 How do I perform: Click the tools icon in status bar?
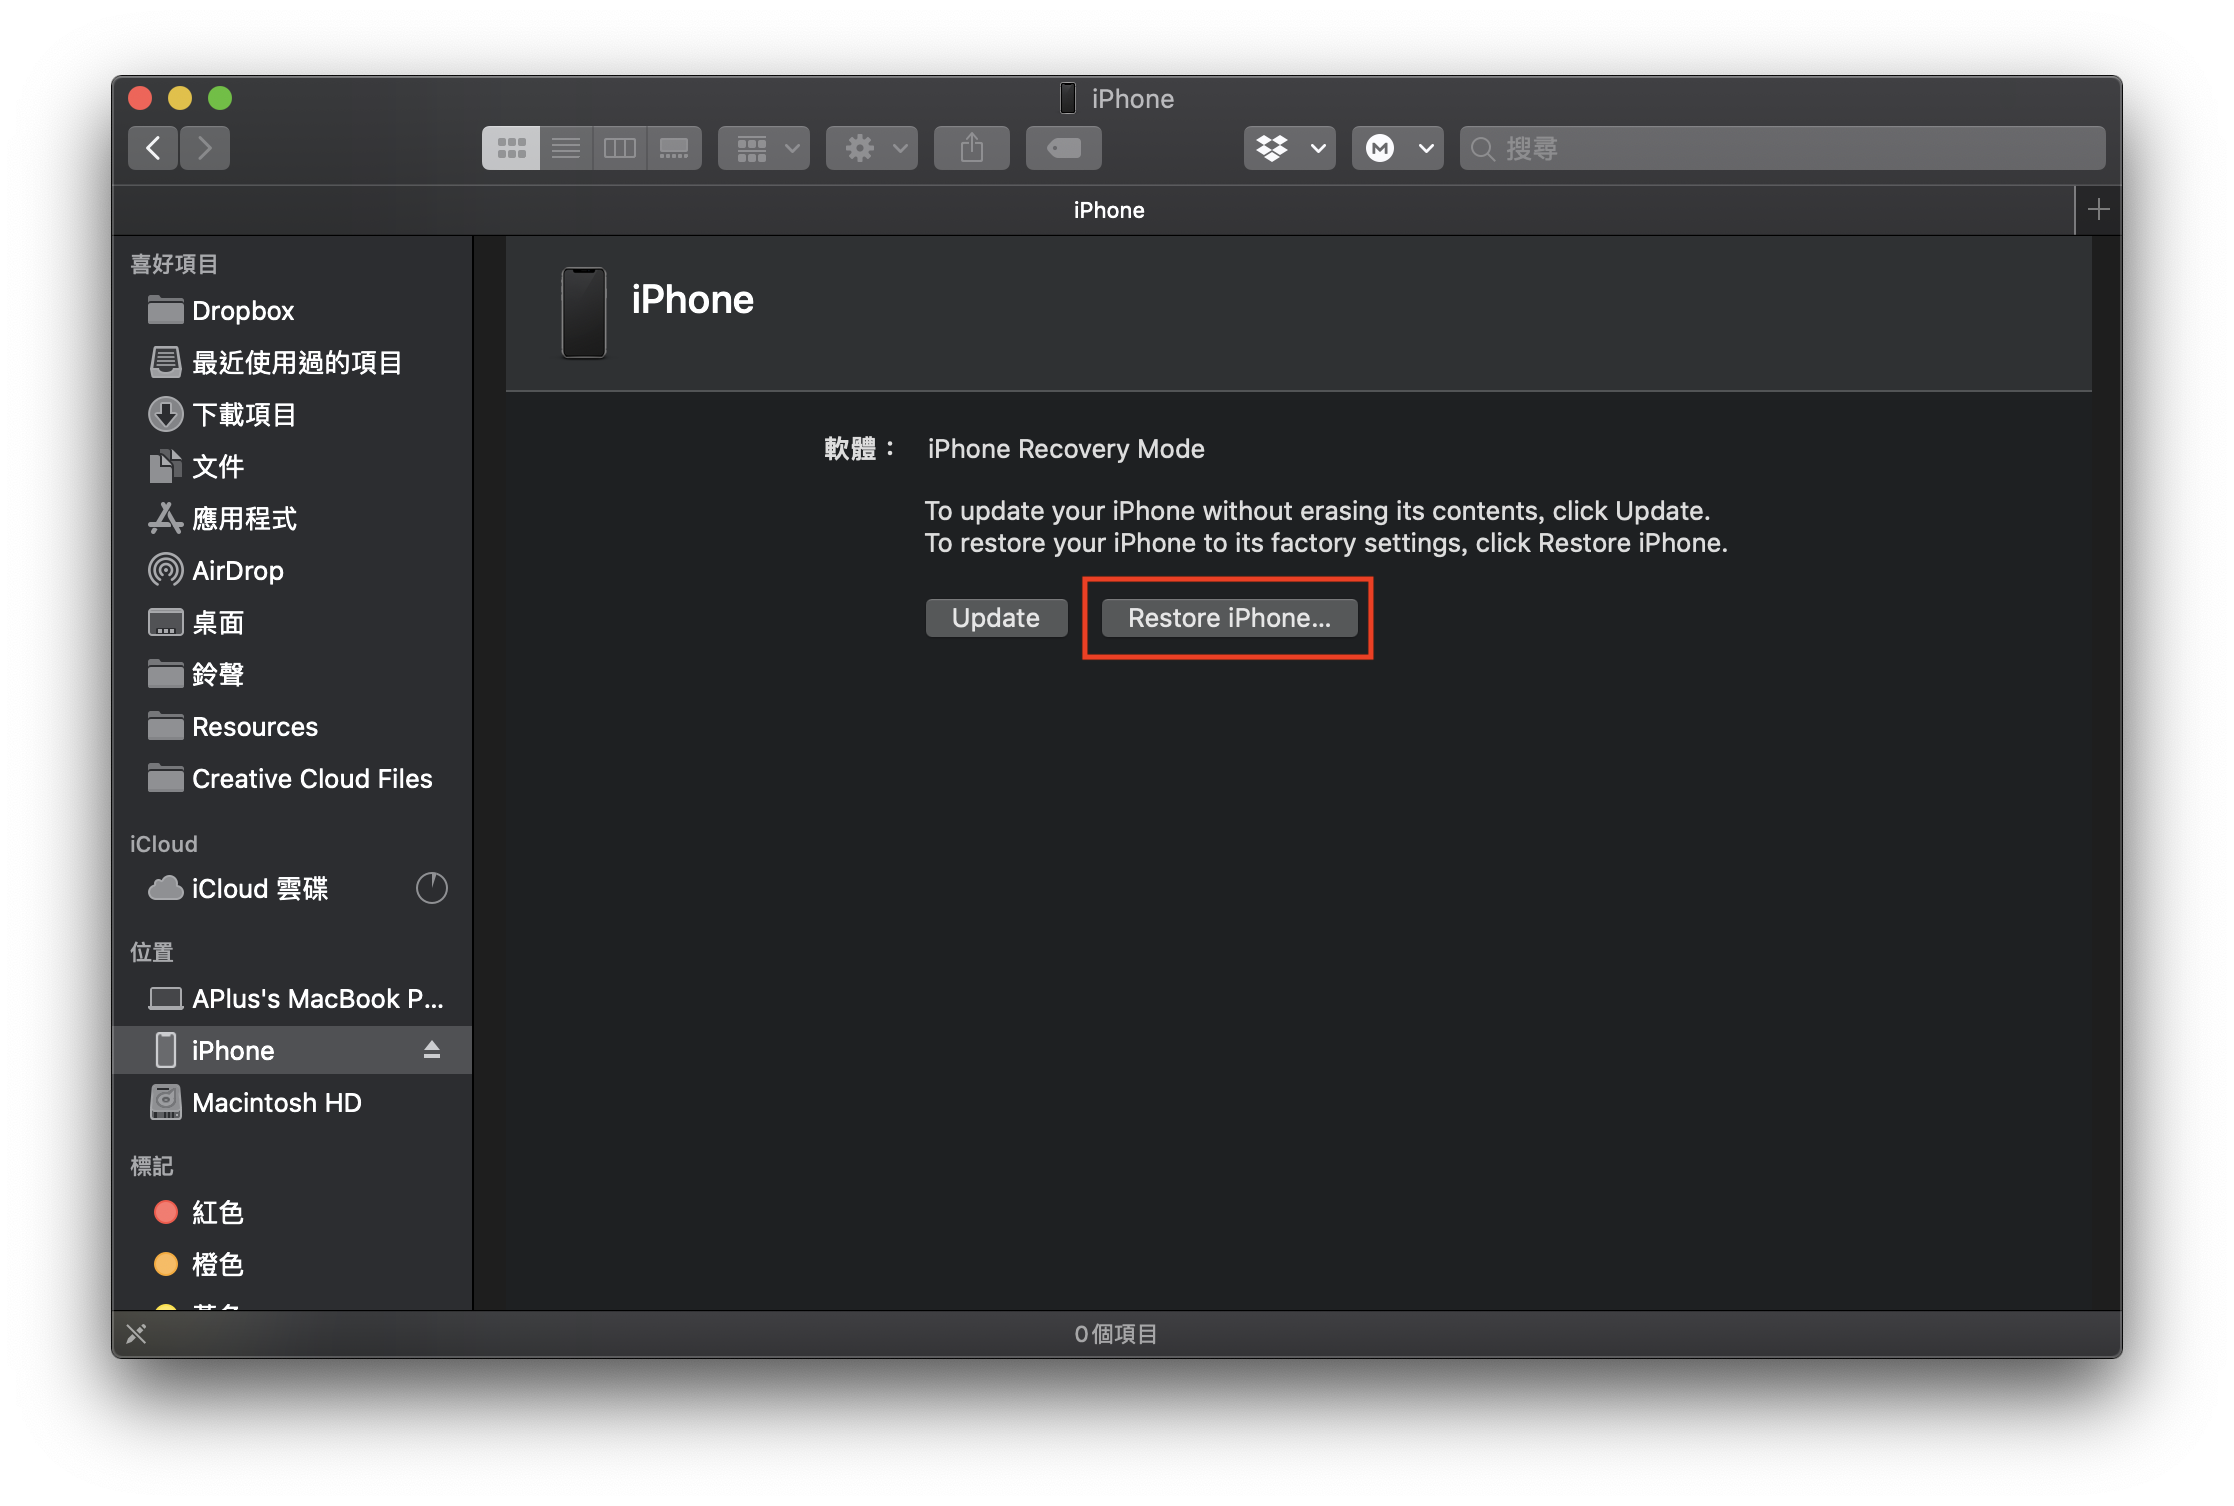(137, 1334)
